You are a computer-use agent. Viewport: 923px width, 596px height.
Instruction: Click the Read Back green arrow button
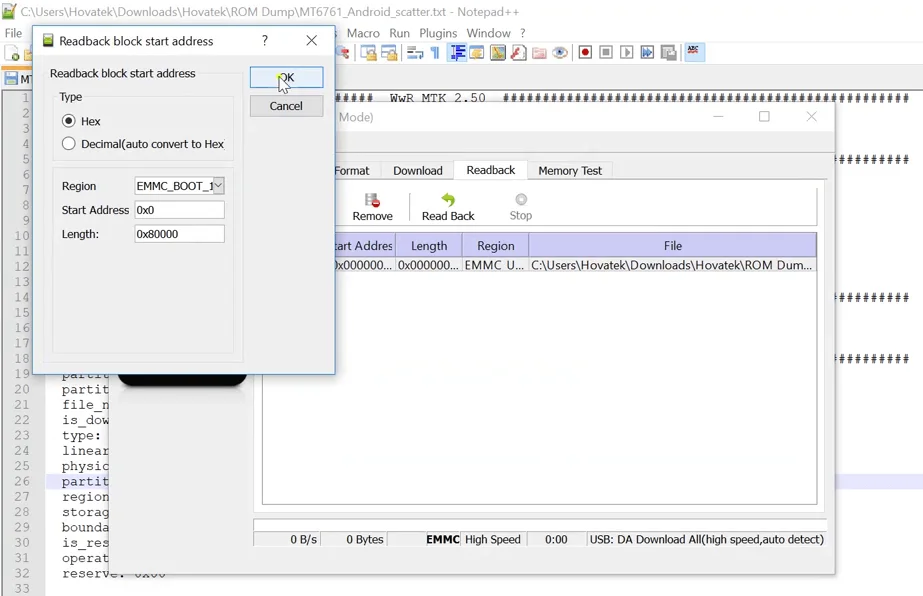point(448,207)
